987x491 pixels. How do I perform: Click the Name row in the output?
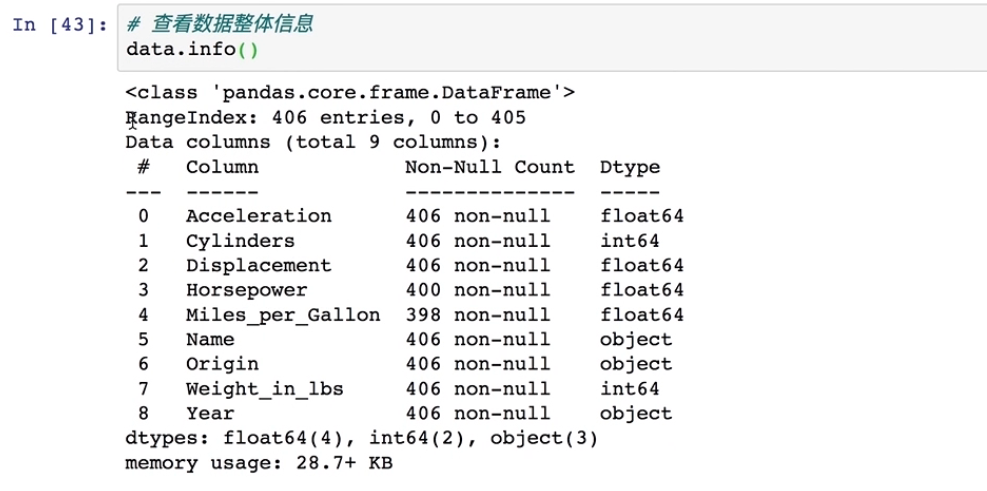[x=210, y=339]
